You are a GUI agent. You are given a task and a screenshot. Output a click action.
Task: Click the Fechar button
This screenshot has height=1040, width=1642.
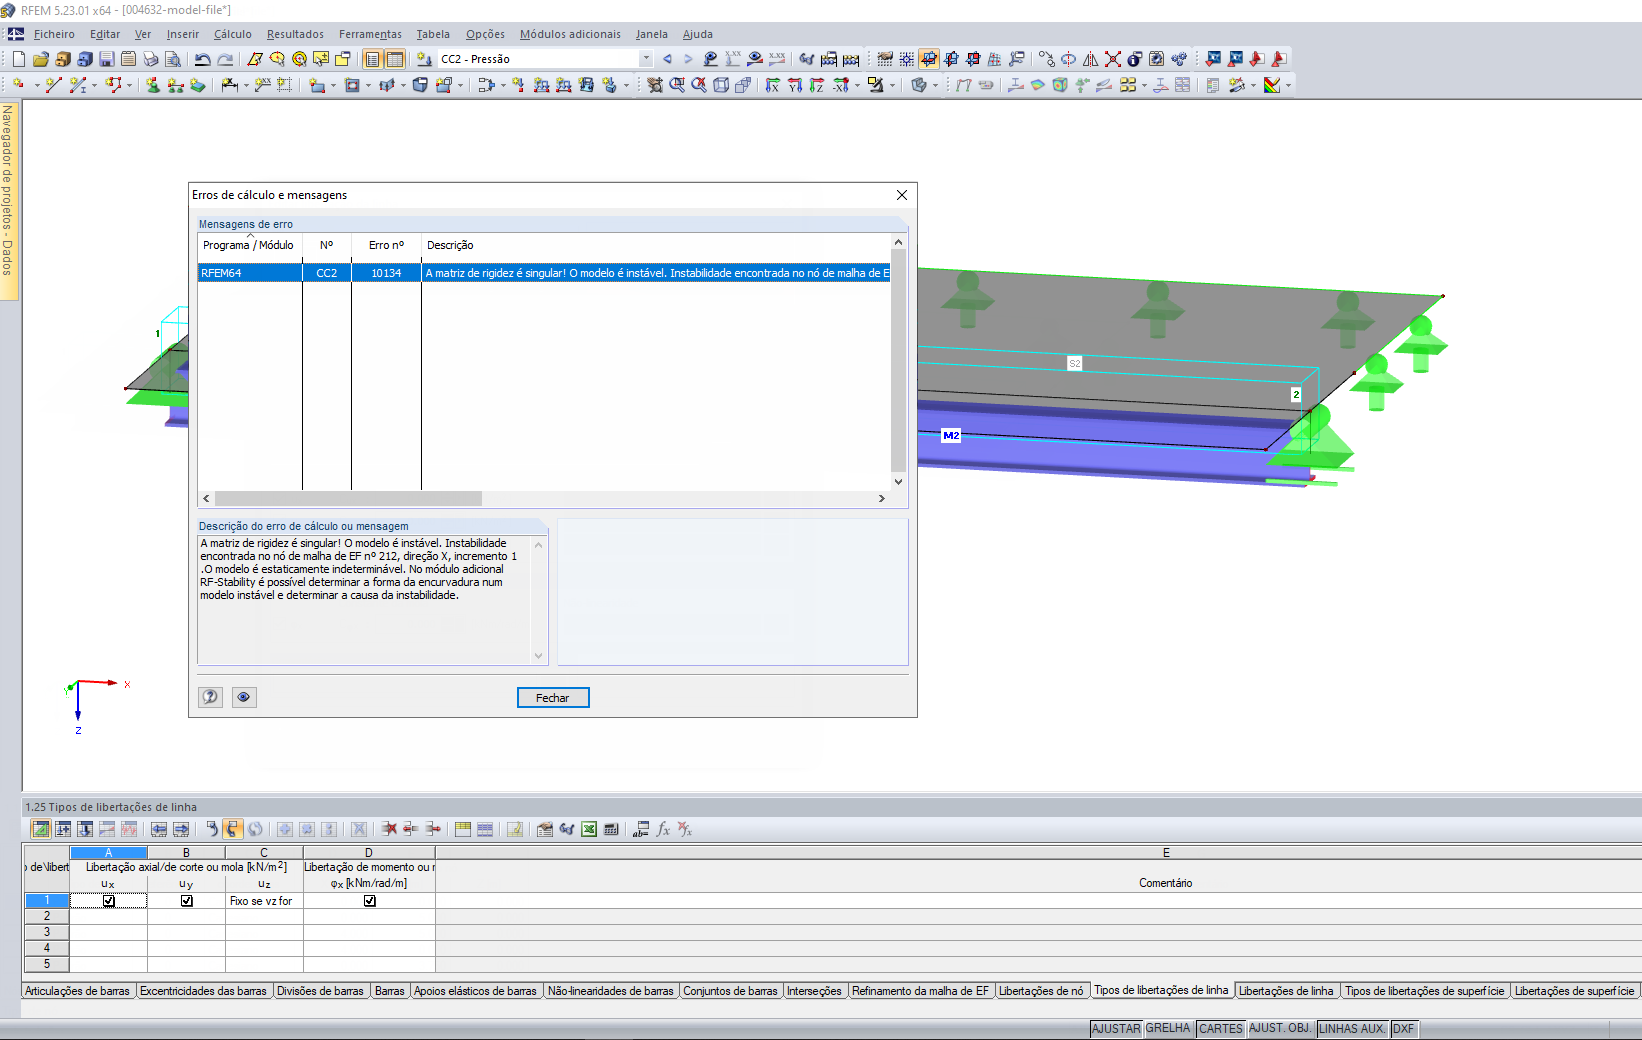[553, 698]
